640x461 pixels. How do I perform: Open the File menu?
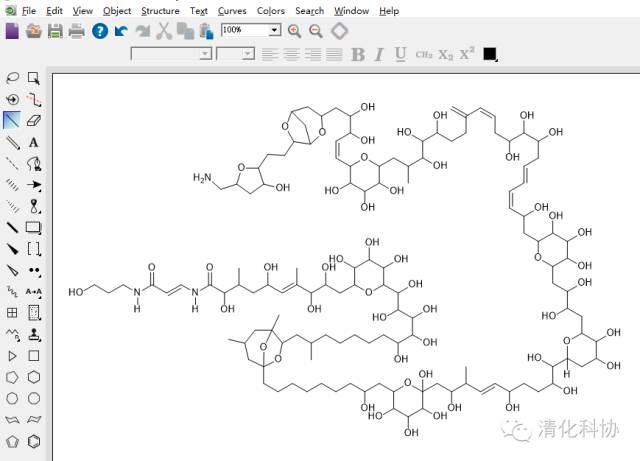click(29, 11)
